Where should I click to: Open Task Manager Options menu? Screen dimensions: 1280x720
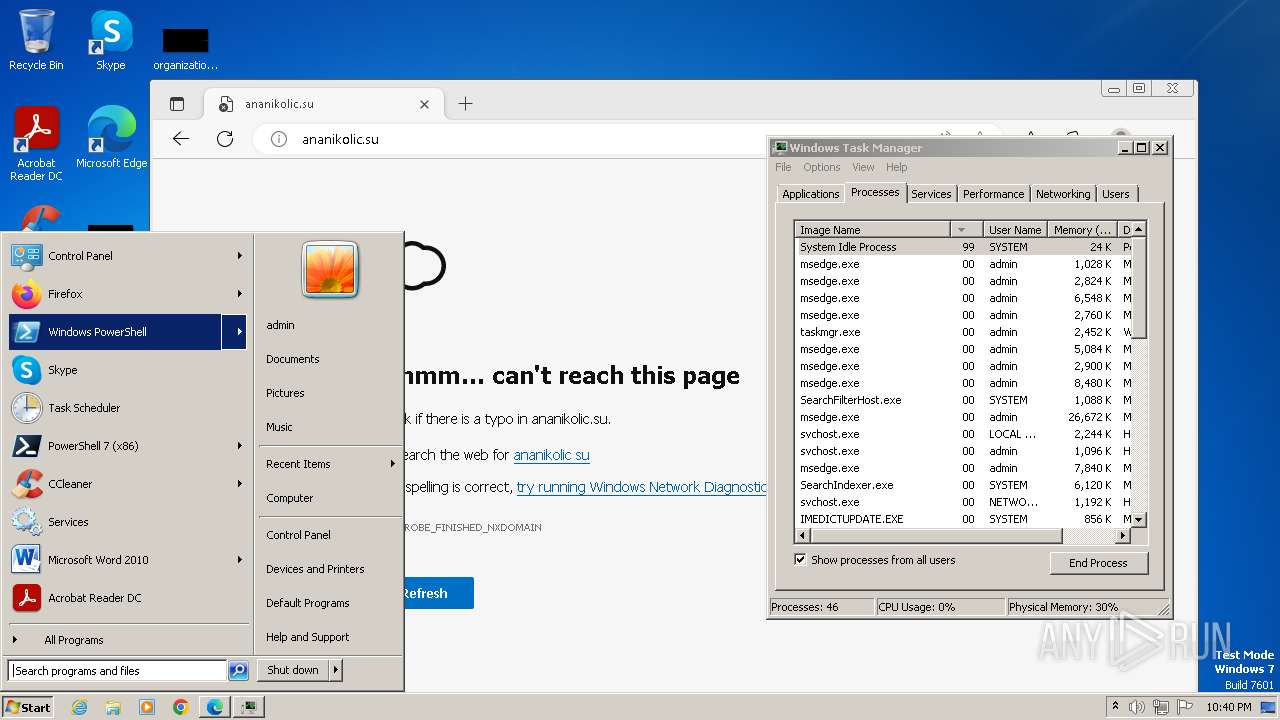pos(821,167)
